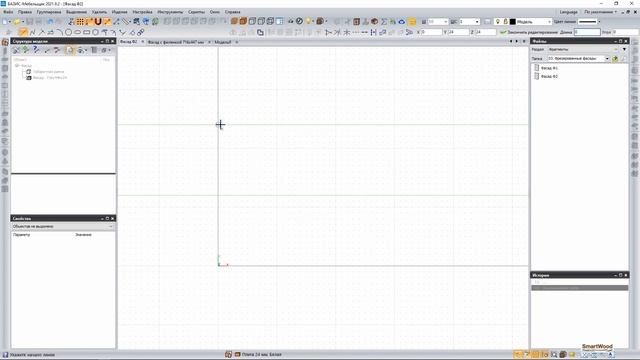Click the black layer color swatch
This screenshot has width=640, height=360.
[513, 21]
